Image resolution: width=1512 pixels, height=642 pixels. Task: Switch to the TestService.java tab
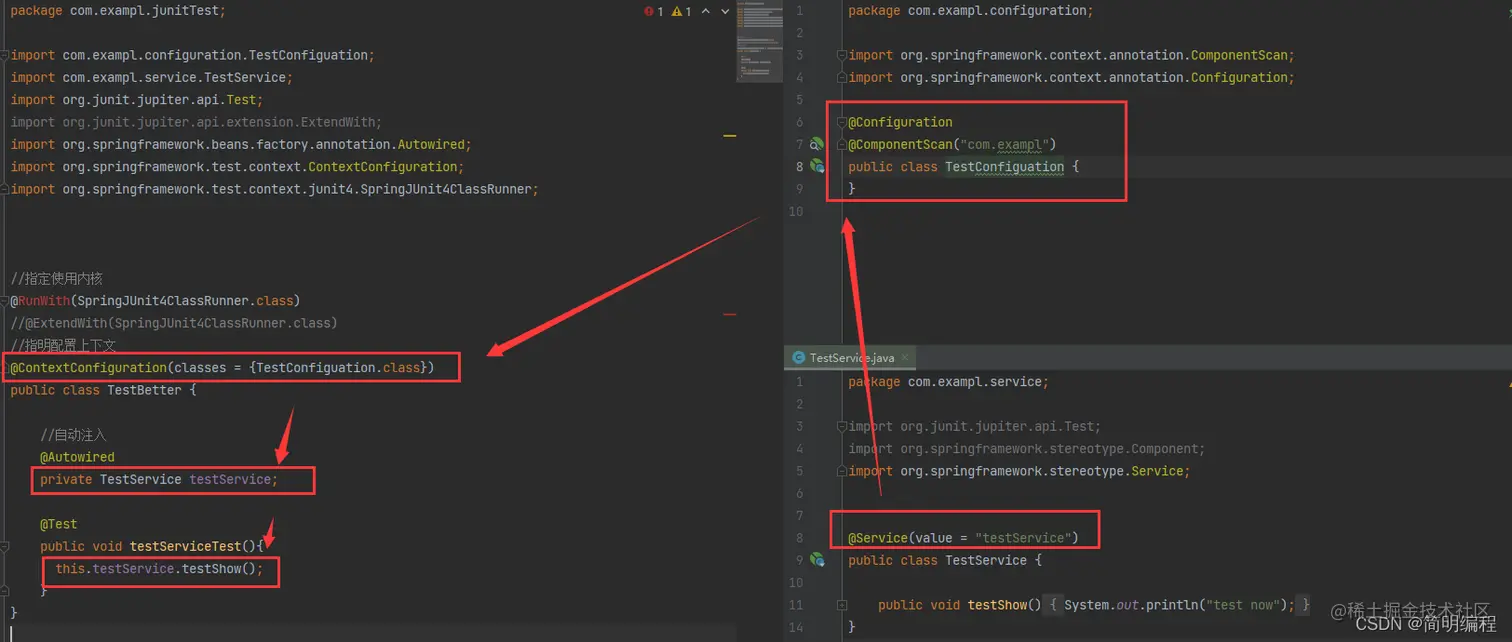point(851,358)
